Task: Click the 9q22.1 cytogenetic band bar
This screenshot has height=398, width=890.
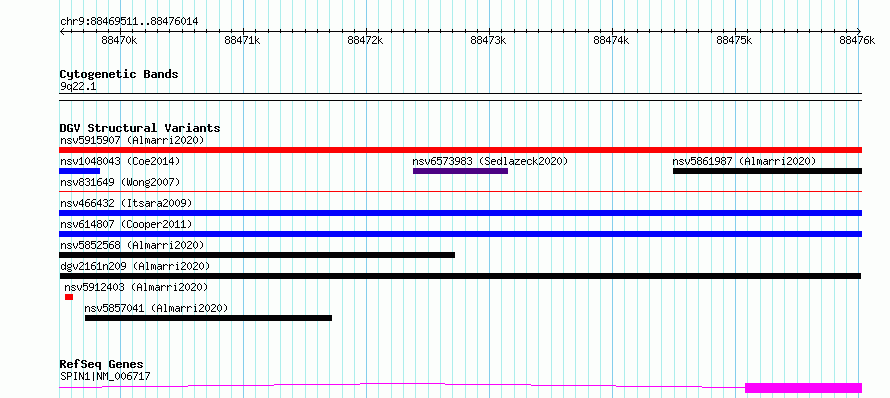Action: click(460, 97)
